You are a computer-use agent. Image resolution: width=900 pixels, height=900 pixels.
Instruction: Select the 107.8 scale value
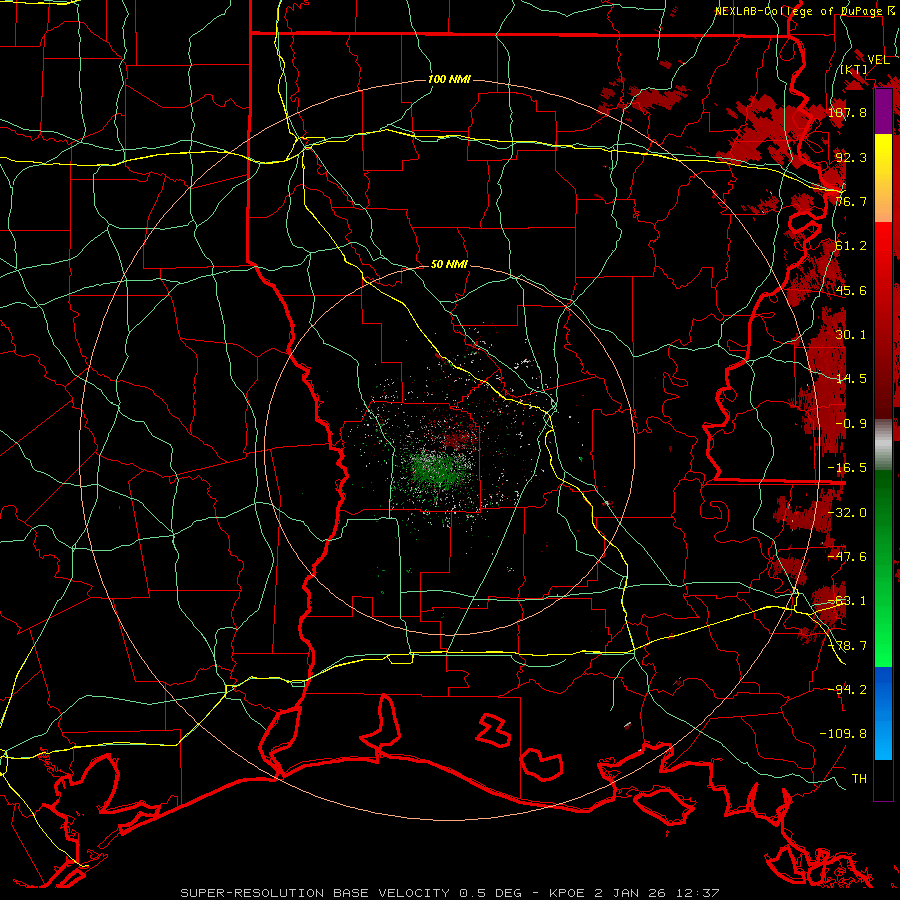click(x=848, y=112)
